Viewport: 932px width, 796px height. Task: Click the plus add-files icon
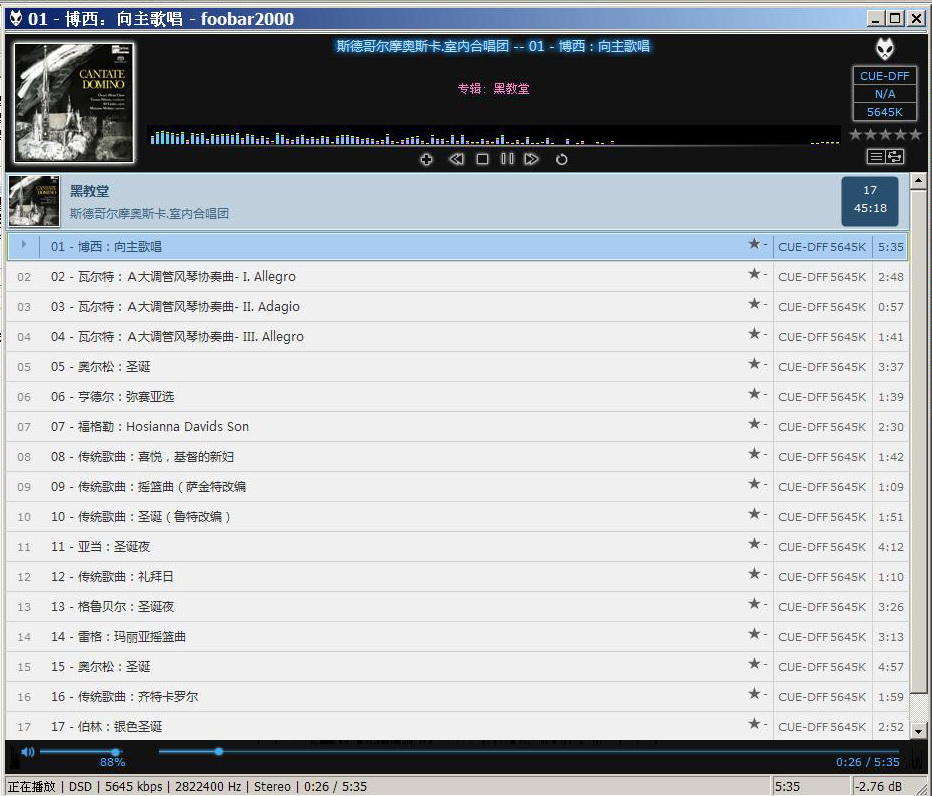pyautogui.click(x=426, y=159)
